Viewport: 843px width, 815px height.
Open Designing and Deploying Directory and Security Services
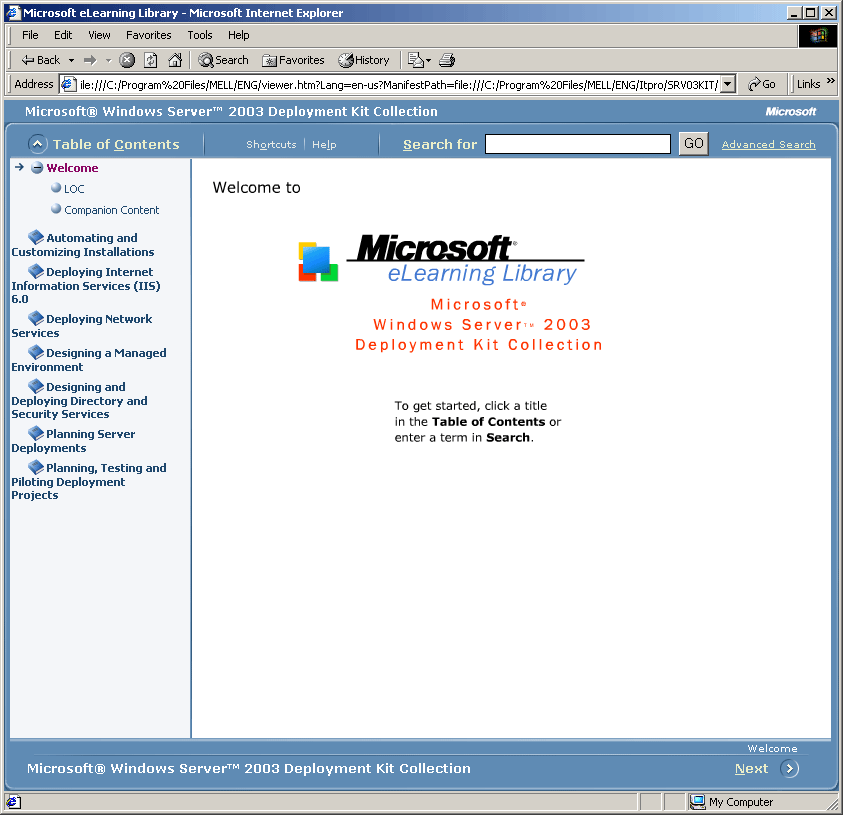[x=80, y=401]
